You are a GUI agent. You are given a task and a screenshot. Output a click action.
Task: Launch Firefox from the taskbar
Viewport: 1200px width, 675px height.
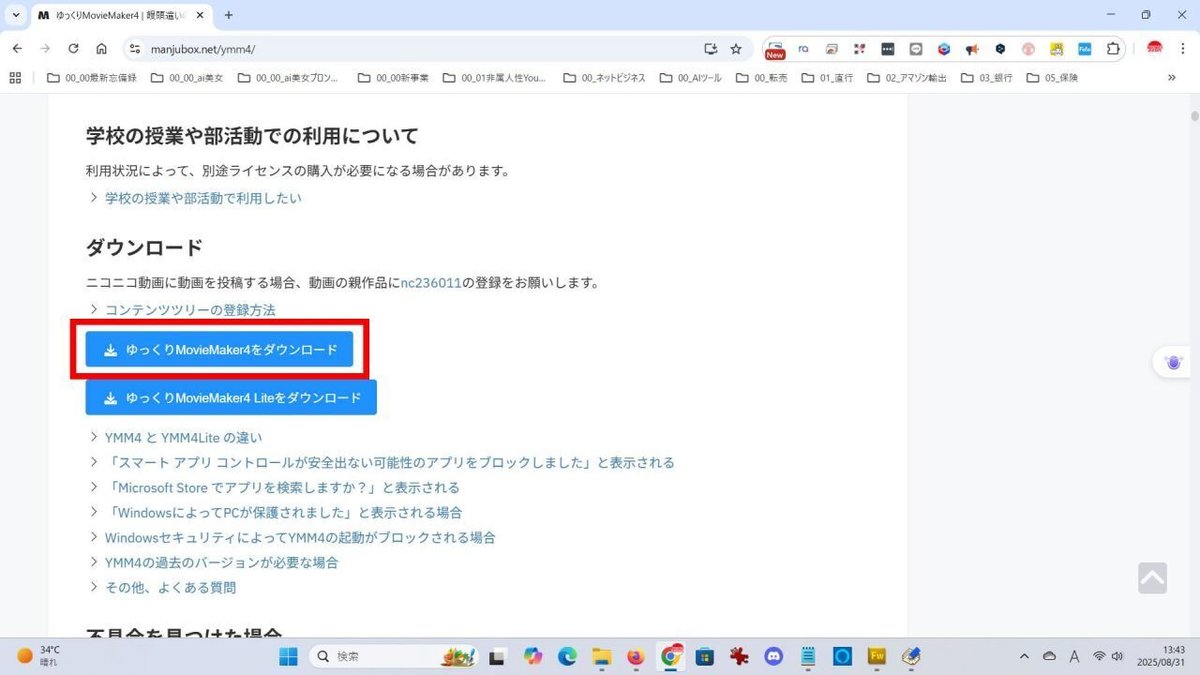pyautogui.click(x=636, y=657)
